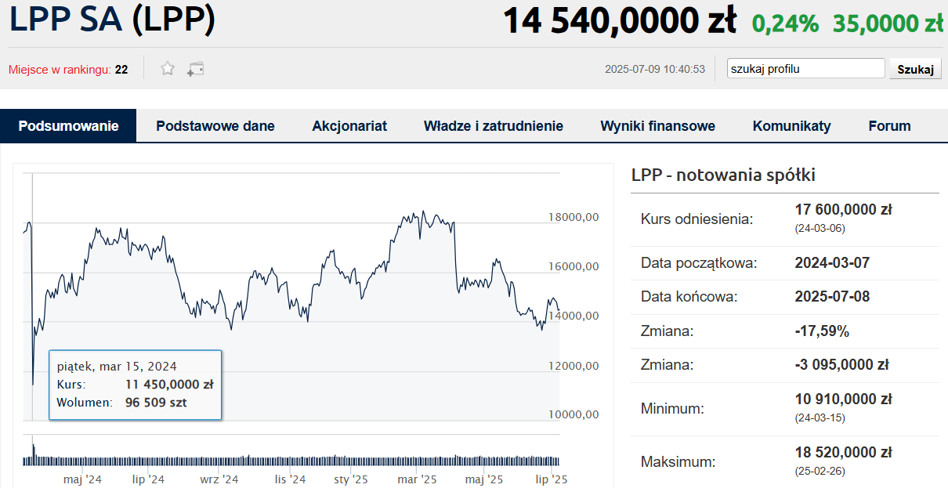Click the 18000,00 y-axis label
The image size is (948, 488).
pyautogui.click(x=574, y=217)
